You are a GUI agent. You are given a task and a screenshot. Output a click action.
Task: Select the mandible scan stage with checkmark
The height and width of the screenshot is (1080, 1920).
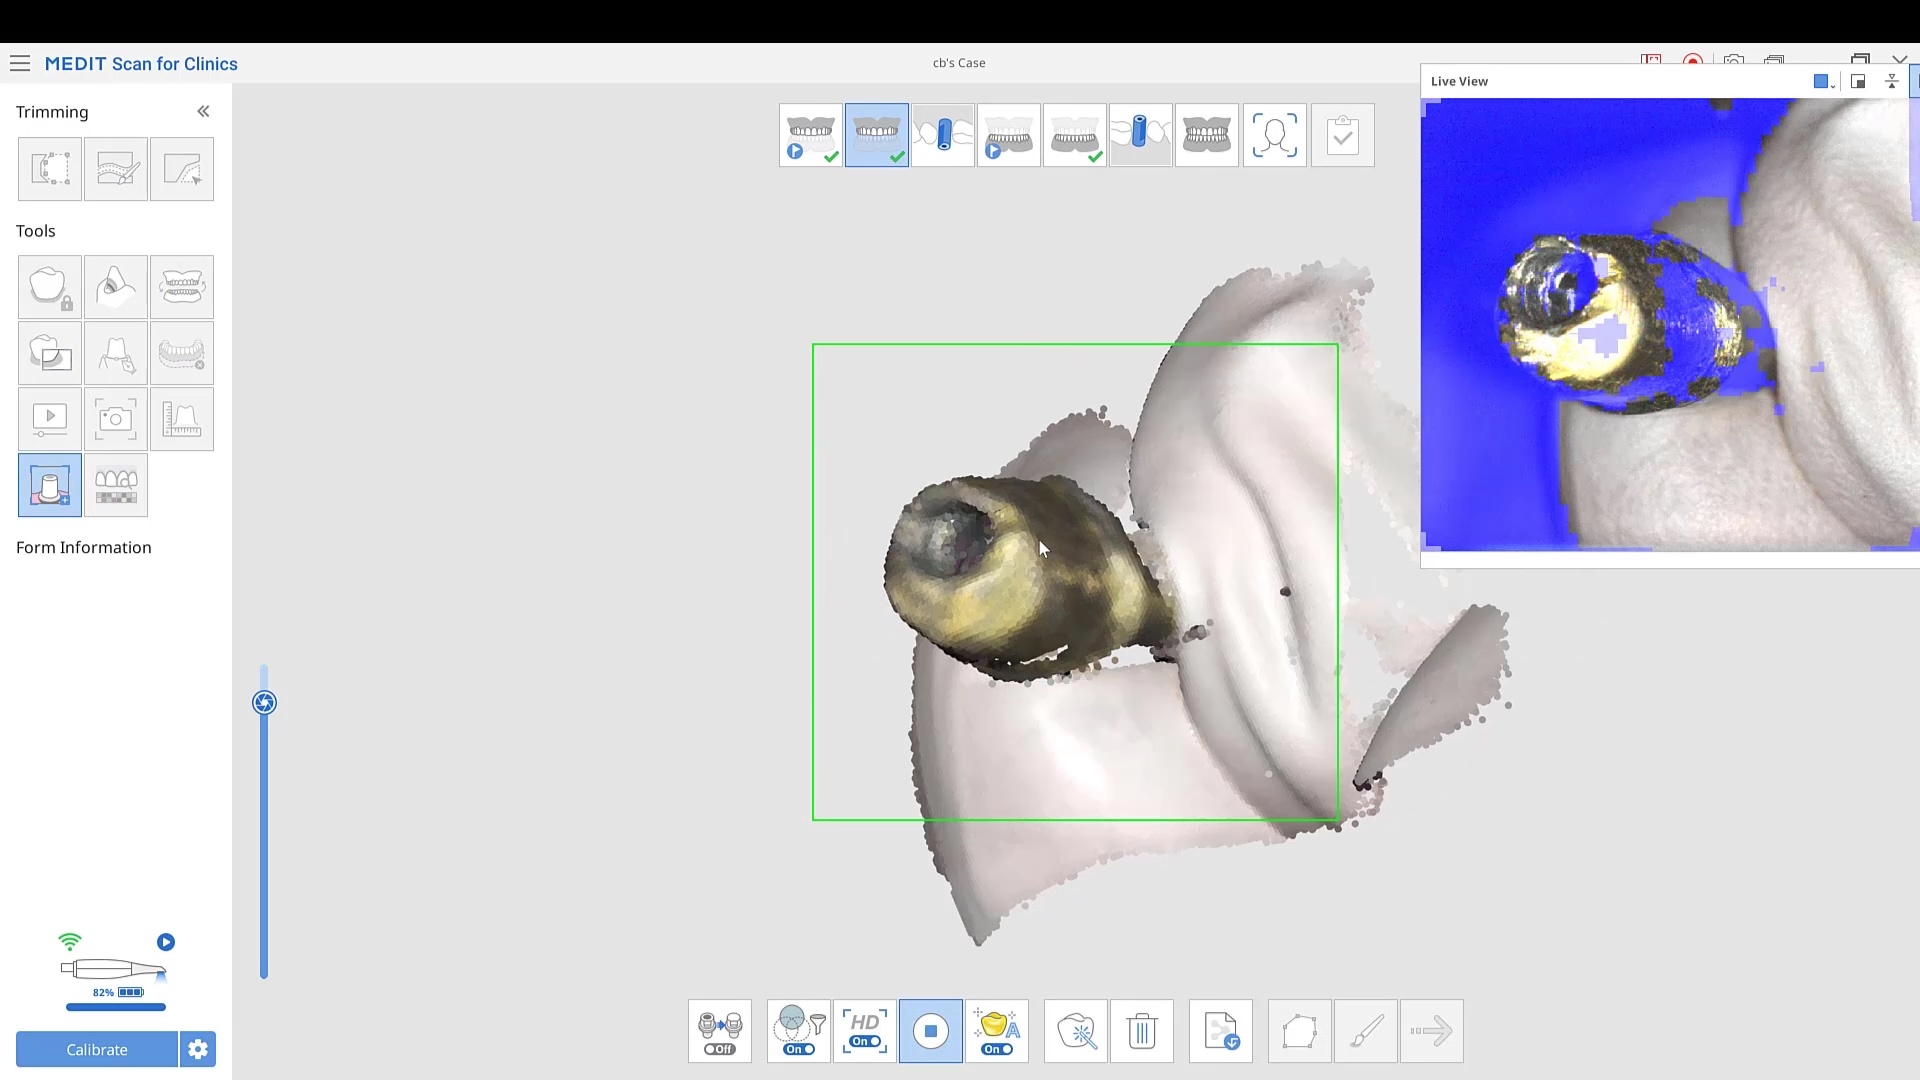click(x=1075, y=135)
